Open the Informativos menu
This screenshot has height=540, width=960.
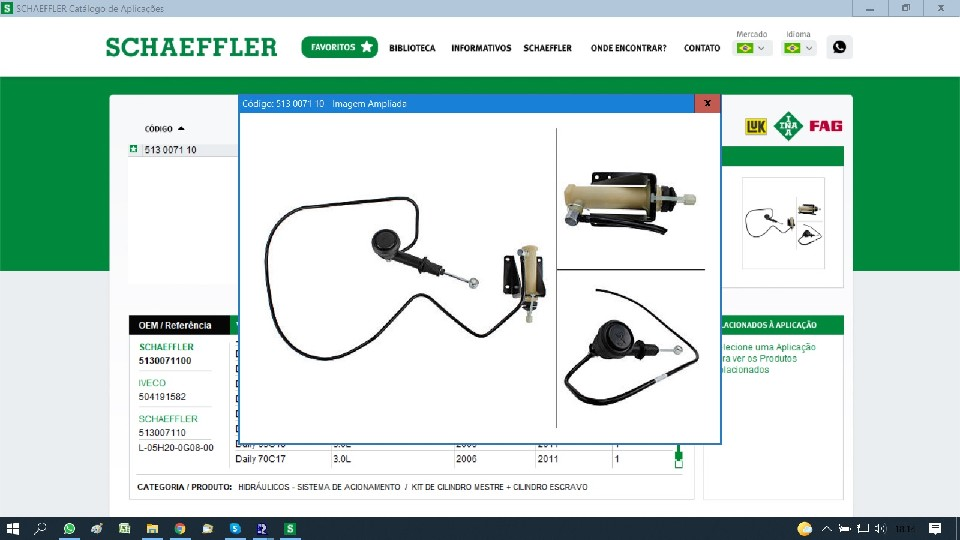tap(481, 48)
